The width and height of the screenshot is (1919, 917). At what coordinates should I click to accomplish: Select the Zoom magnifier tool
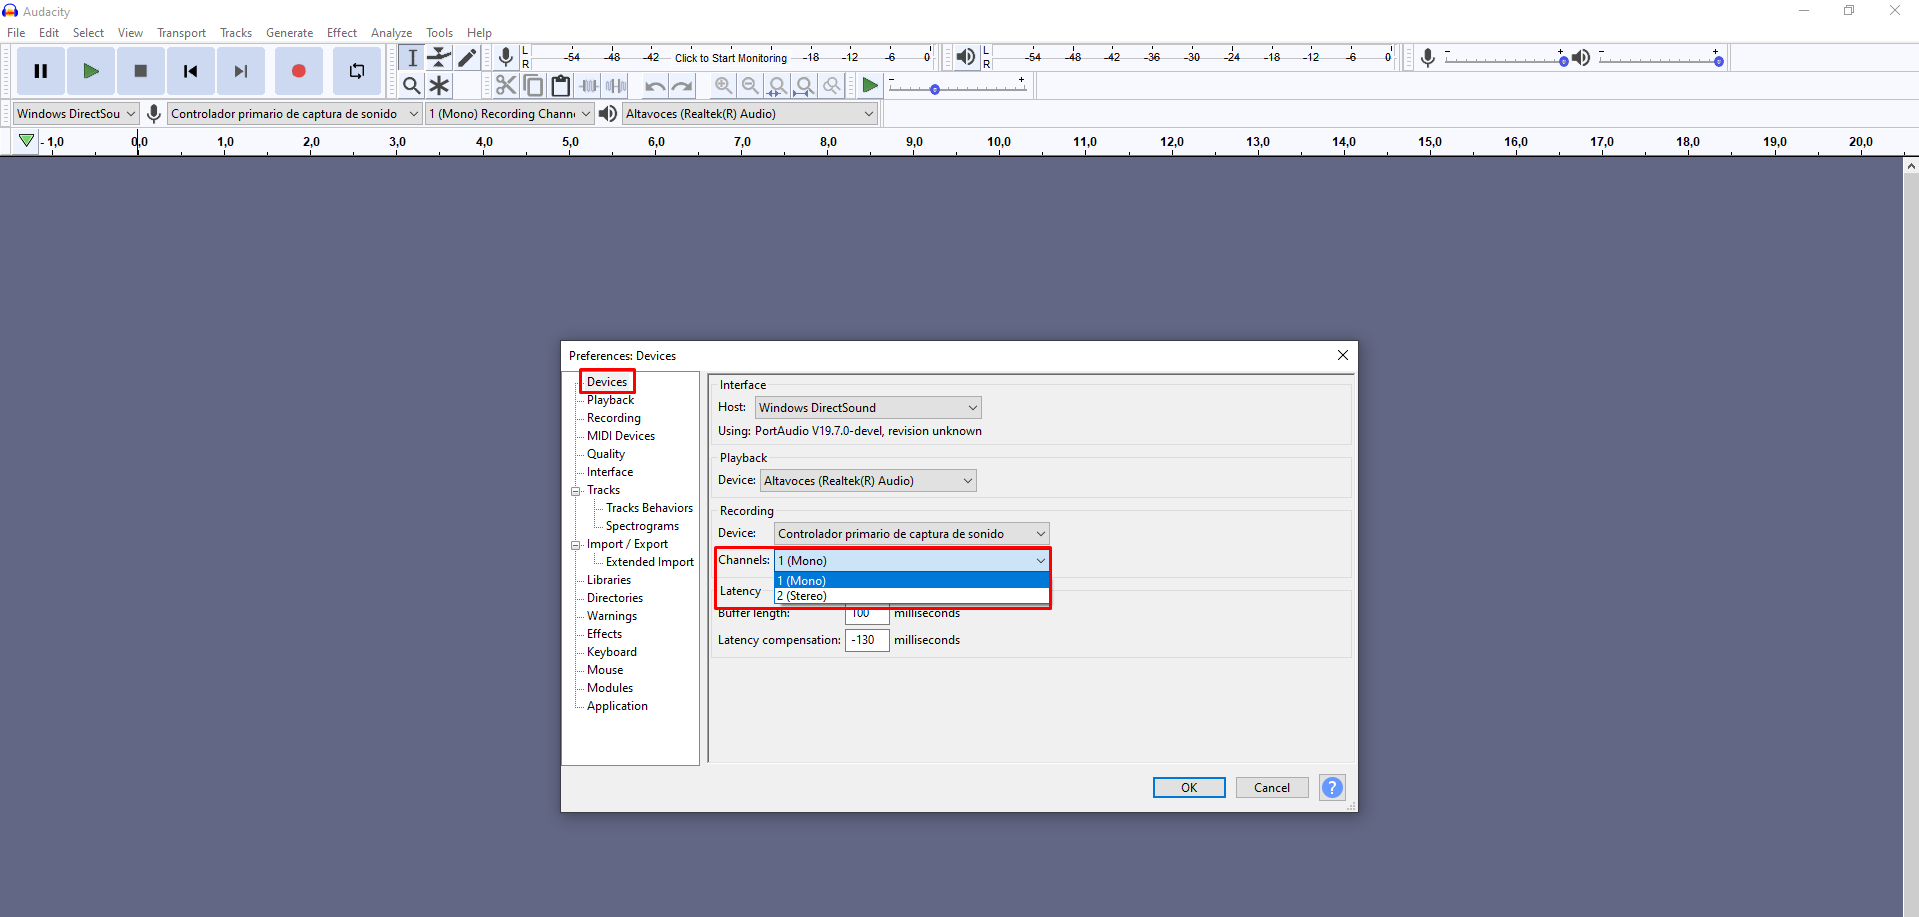click(412, 86)
